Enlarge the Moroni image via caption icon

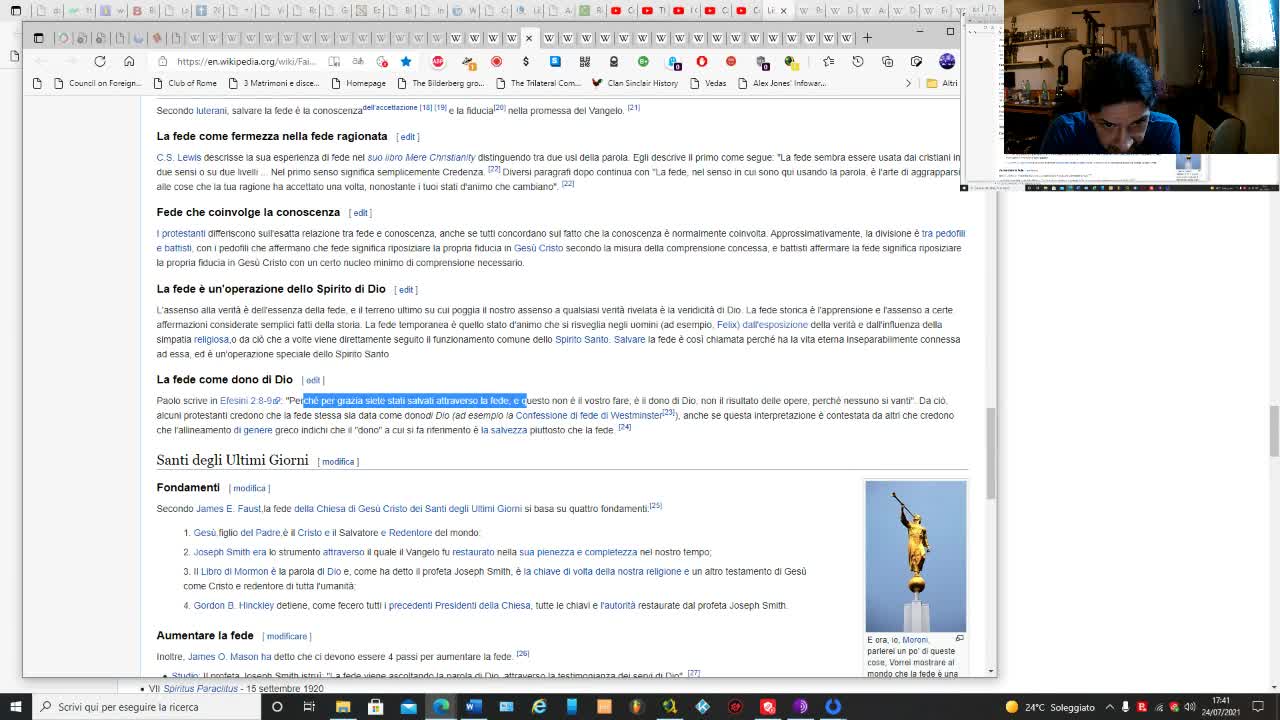click(x=959, y=639)
